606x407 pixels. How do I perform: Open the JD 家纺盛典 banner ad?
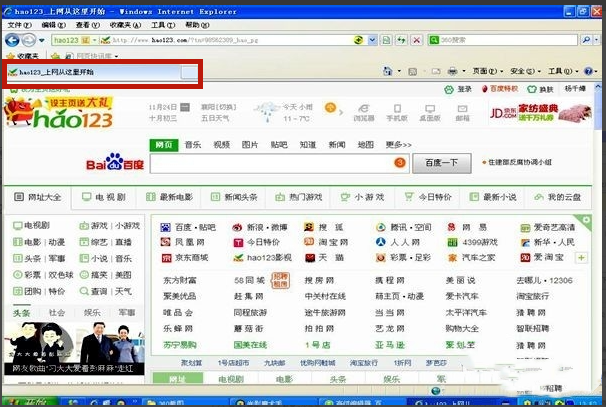540,113
